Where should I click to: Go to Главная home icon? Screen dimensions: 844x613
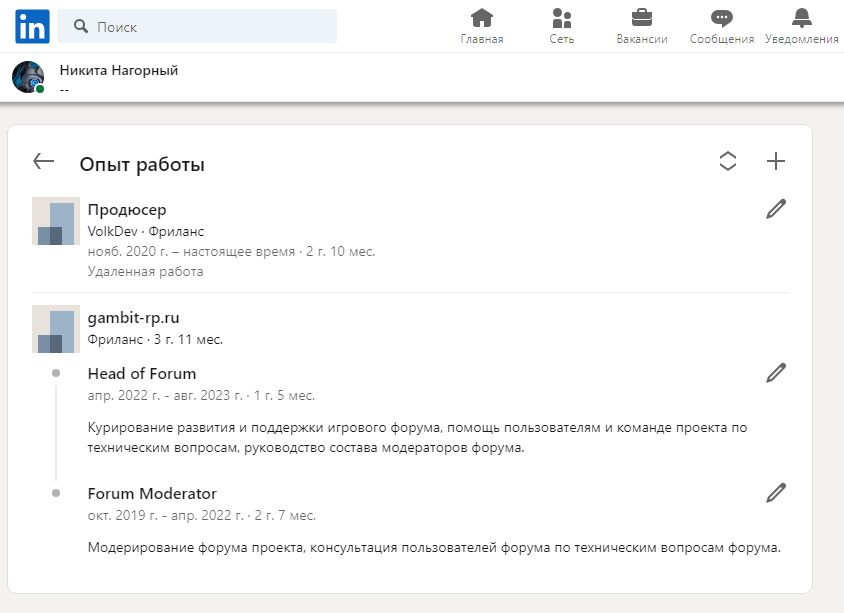[x=482, y=18]
